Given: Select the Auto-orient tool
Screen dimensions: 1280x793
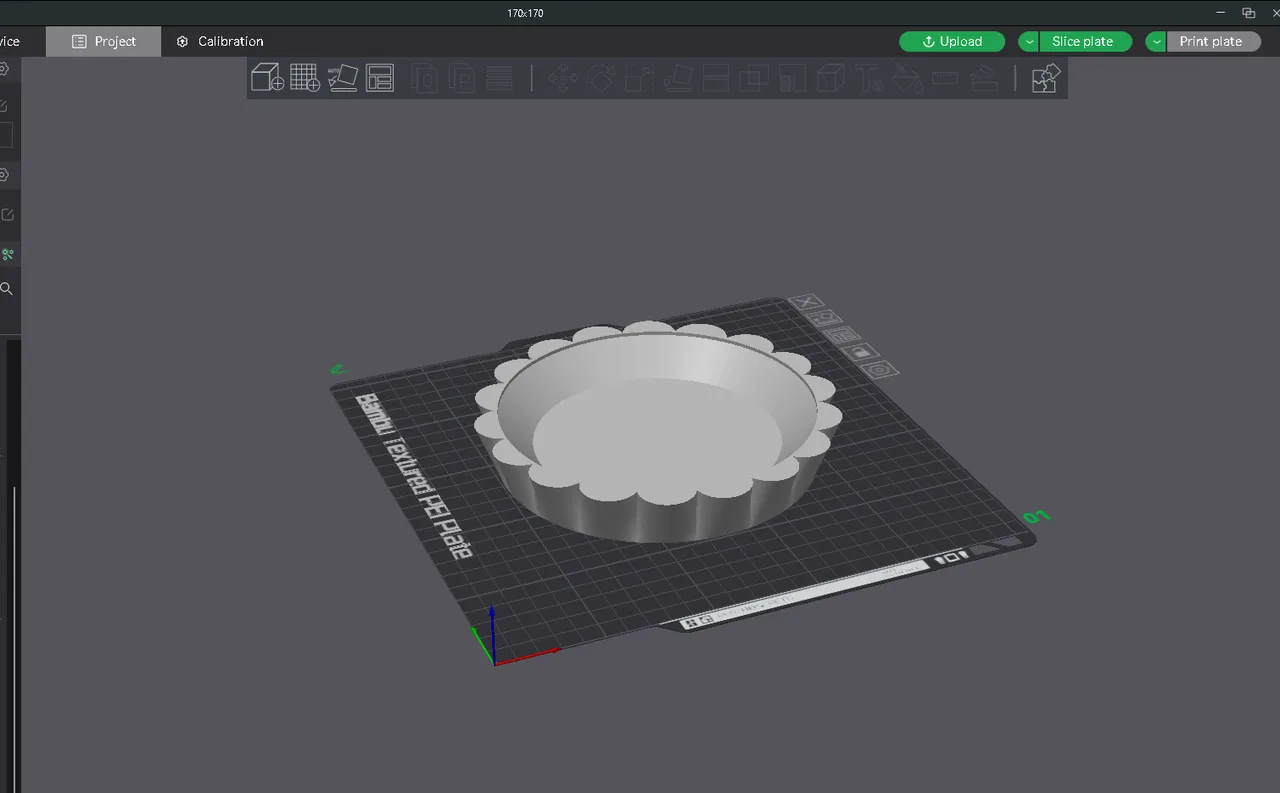Looking at the screenshot, I should [x=343, y=78].
